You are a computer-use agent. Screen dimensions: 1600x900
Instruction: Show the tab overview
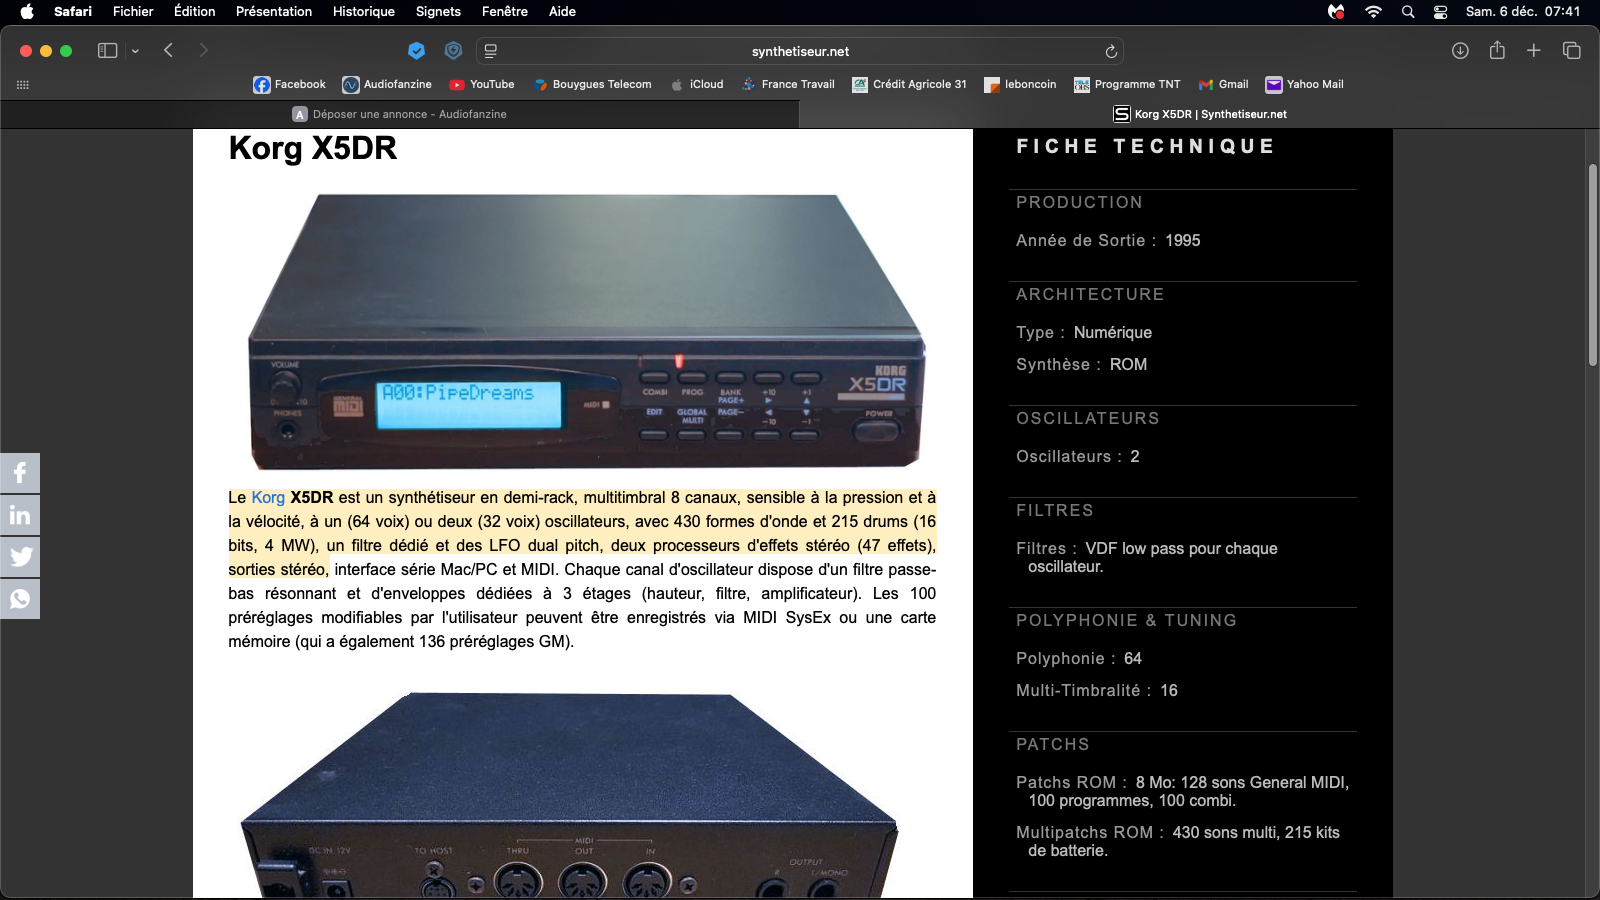click(x=1571, y=51)
